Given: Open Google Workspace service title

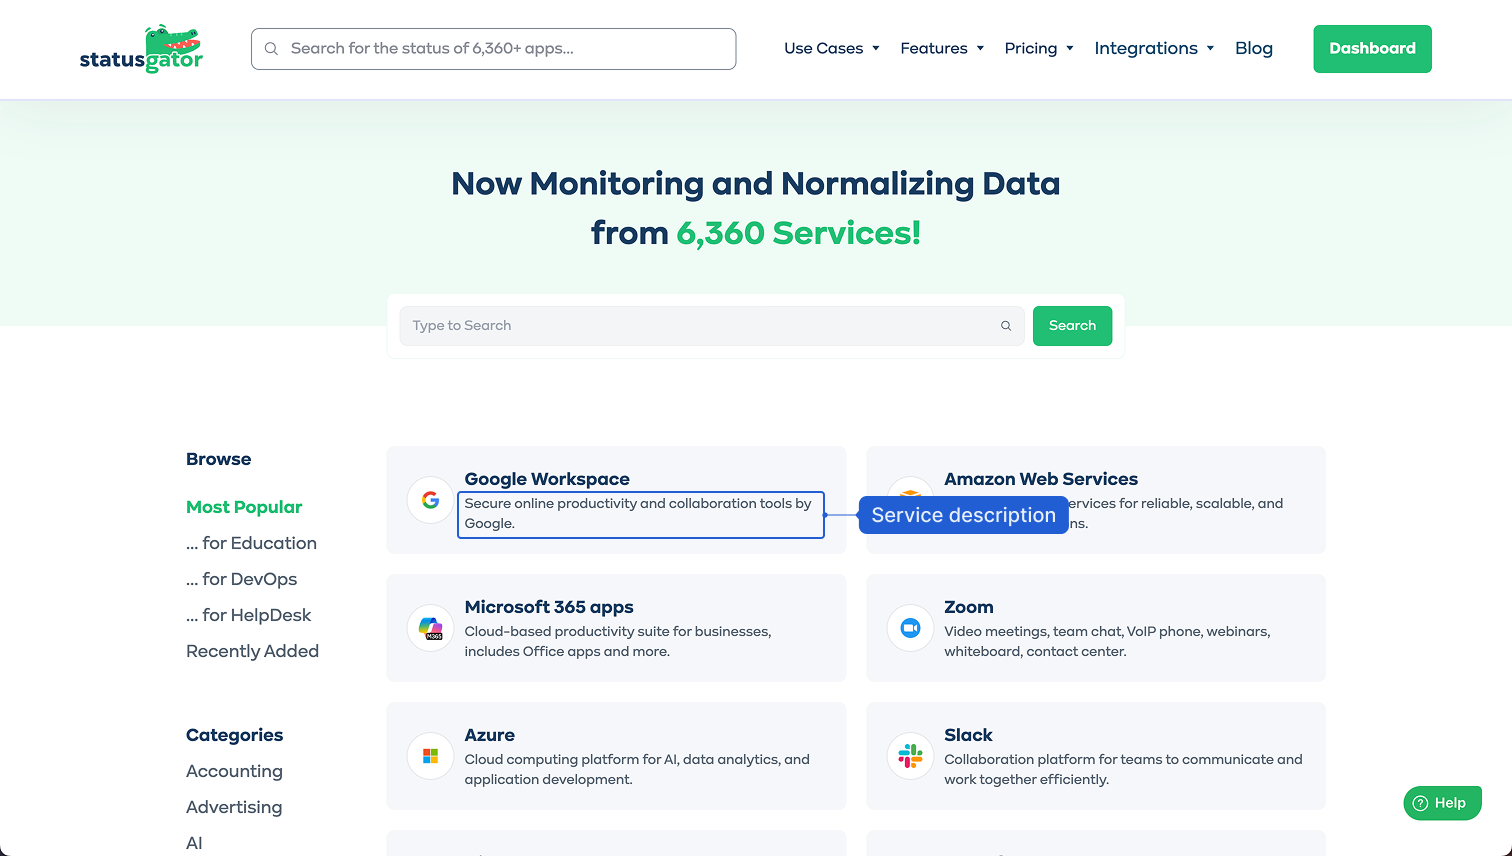Looking at the screenshot, I should click(547, 479).
